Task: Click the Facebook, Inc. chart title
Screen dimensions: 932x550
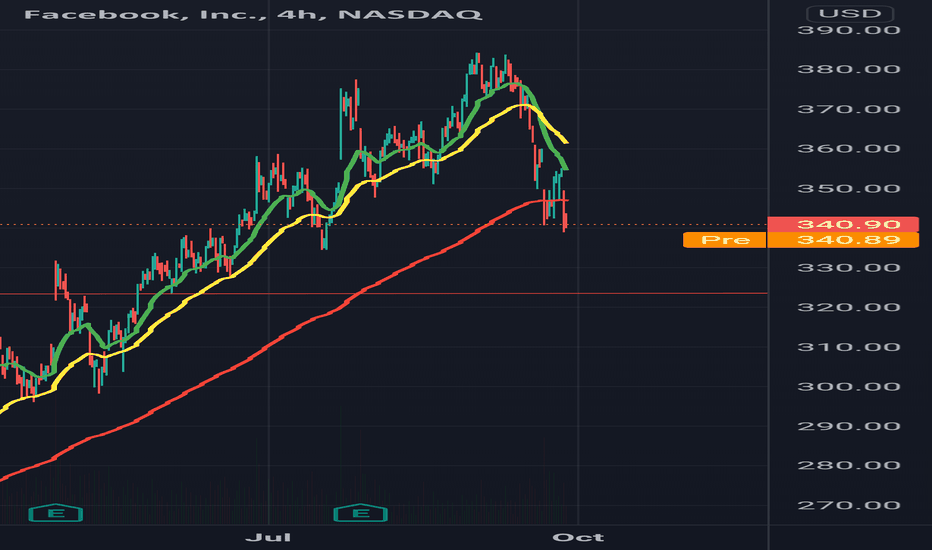Action: 253,14
